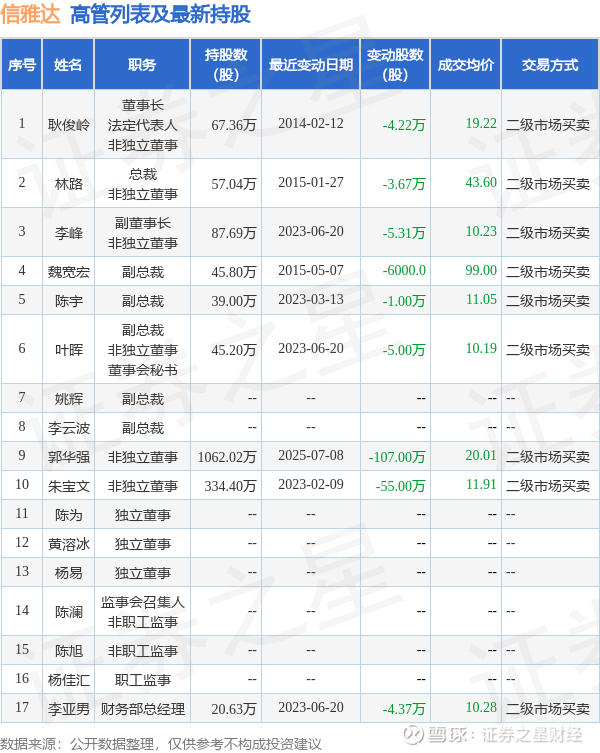Click the holding value 45.20万
Image resolution: width=600 pixels, height=753 pixels.
pos(233,350)
